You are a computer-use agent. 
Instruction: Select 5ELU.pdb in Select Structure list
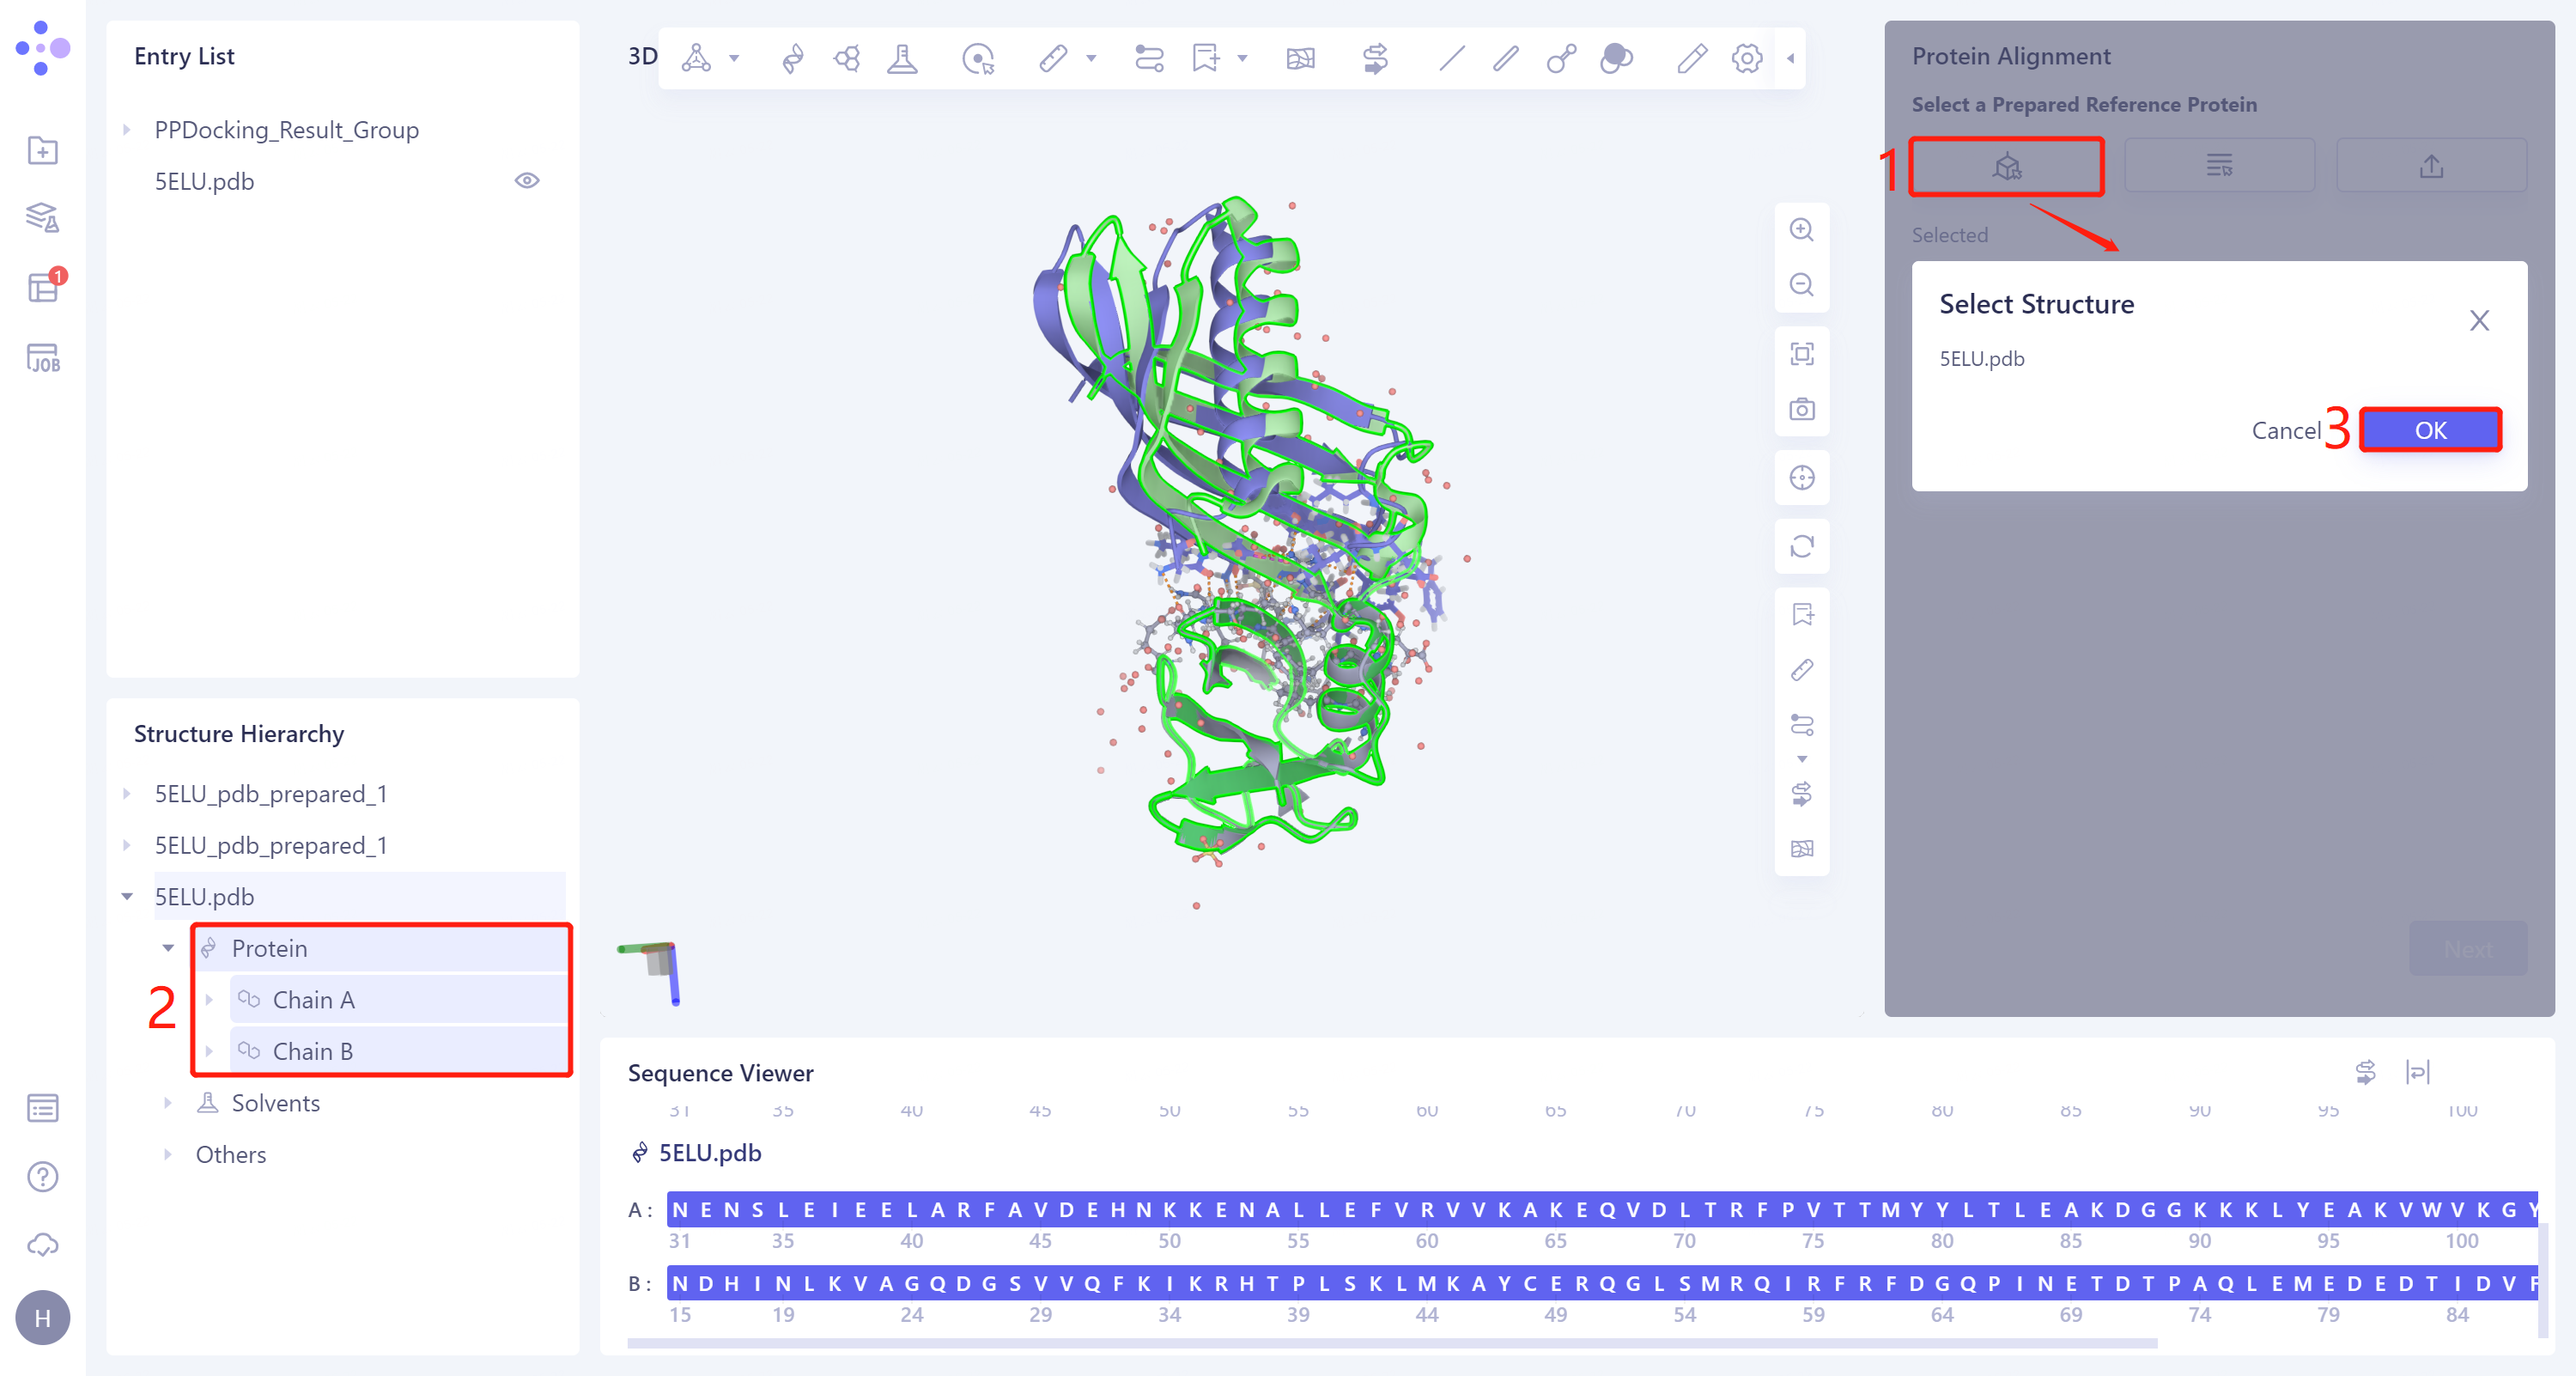(1981, 359)
